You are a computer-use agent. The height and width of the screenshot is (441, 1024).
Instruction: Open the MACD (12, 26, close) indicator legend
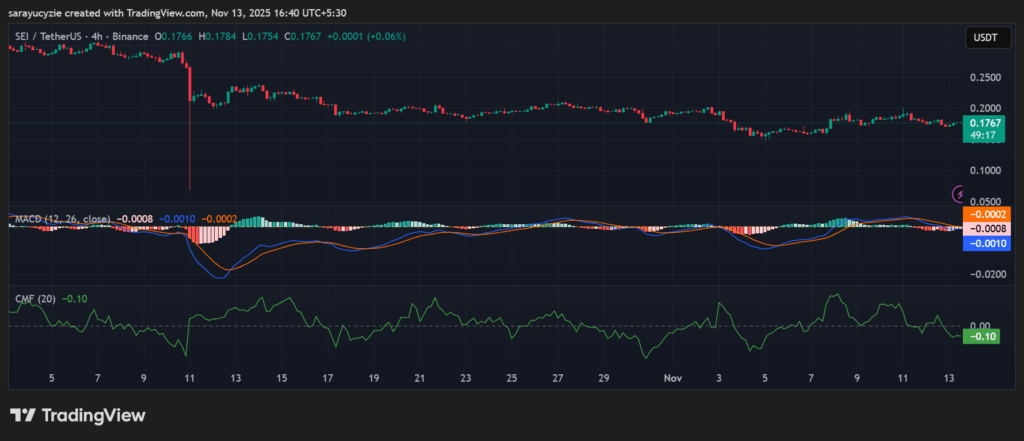pos(60,217)
